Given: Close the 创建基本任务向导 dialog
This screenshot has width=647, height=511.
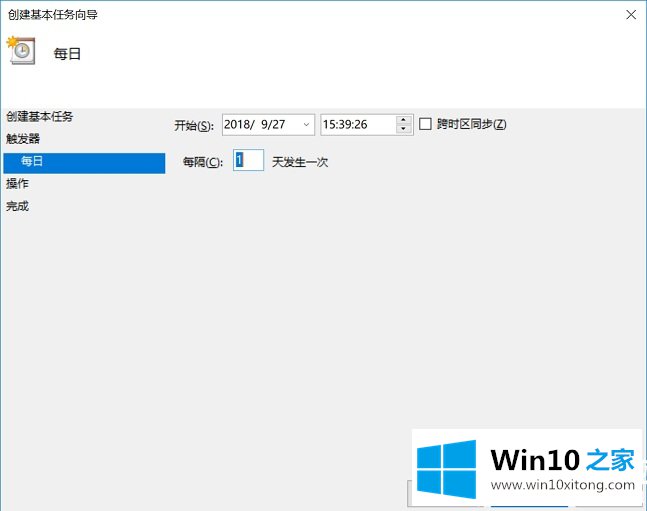Looking at the screenshot, I should point(630,15).
